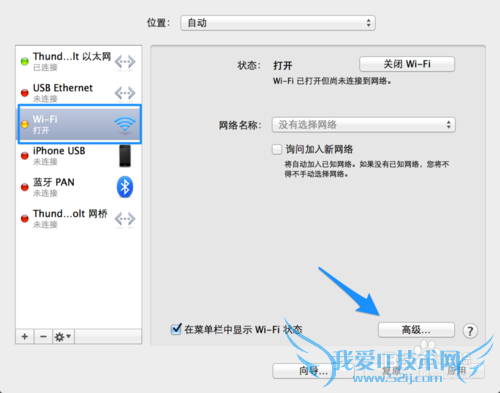Click the 向导 assistant button
This screenshot has width=500, height=393.
(x=313, y=371)
